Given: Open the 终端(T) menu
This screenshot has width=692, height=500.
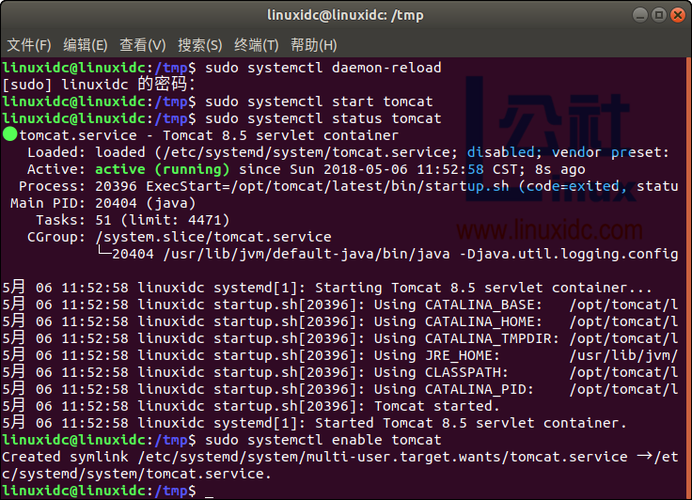Looking at the screenshot, I should pyautogui.click(x=256, y=45).
